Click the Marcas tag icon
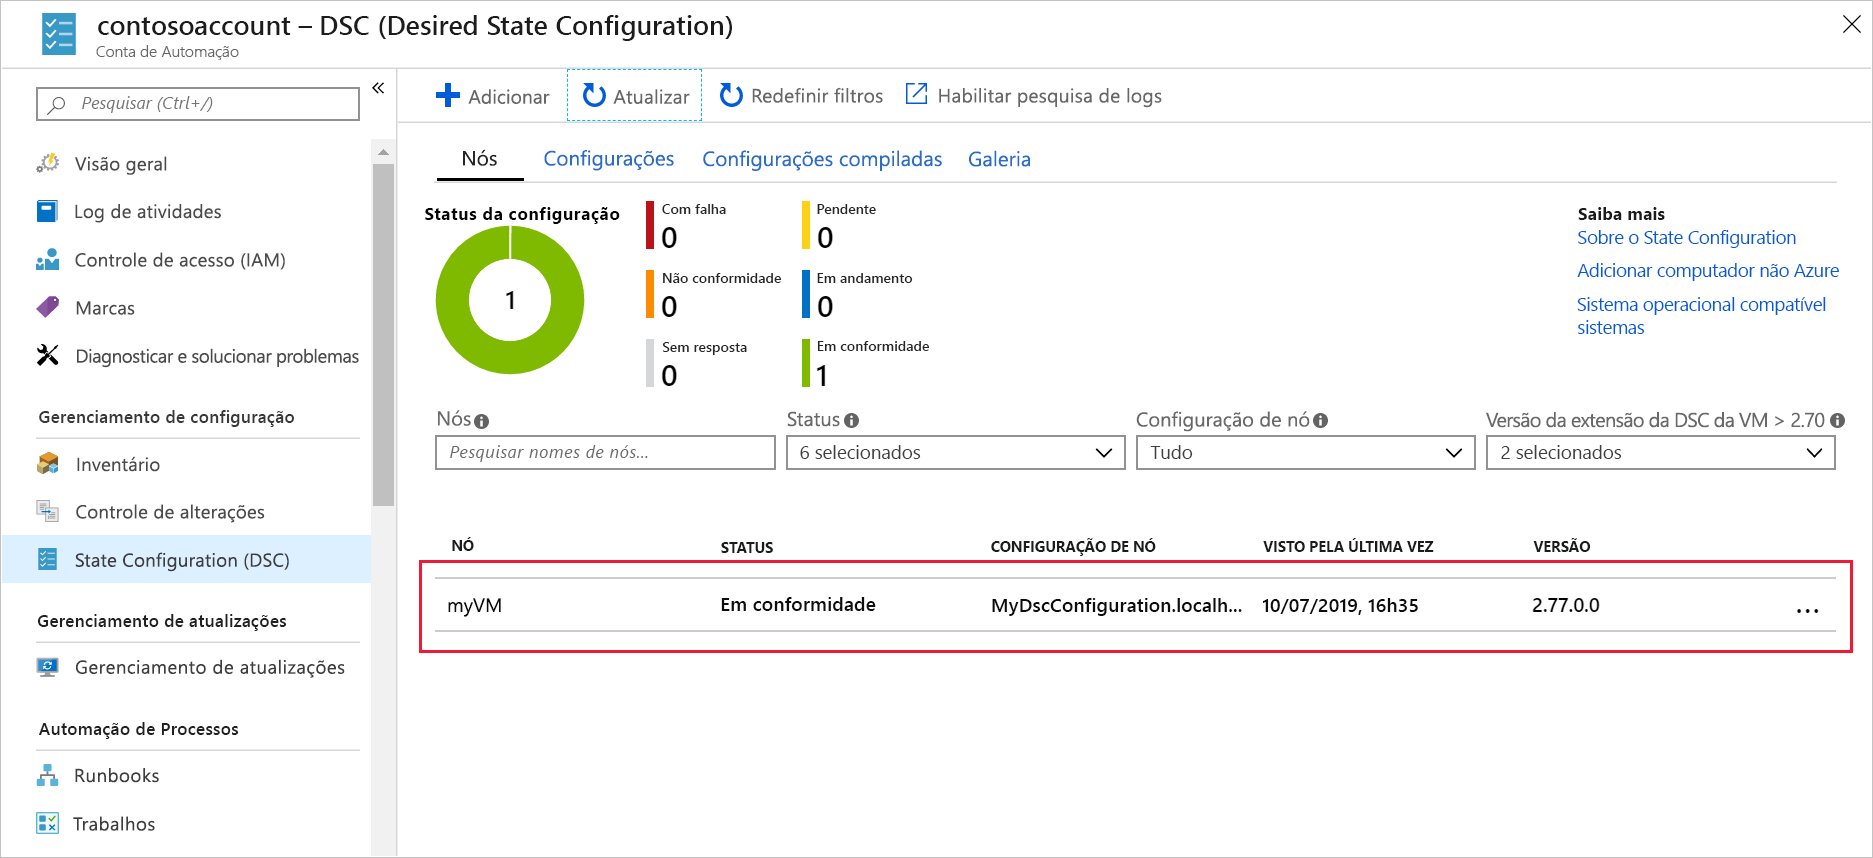 47,307
